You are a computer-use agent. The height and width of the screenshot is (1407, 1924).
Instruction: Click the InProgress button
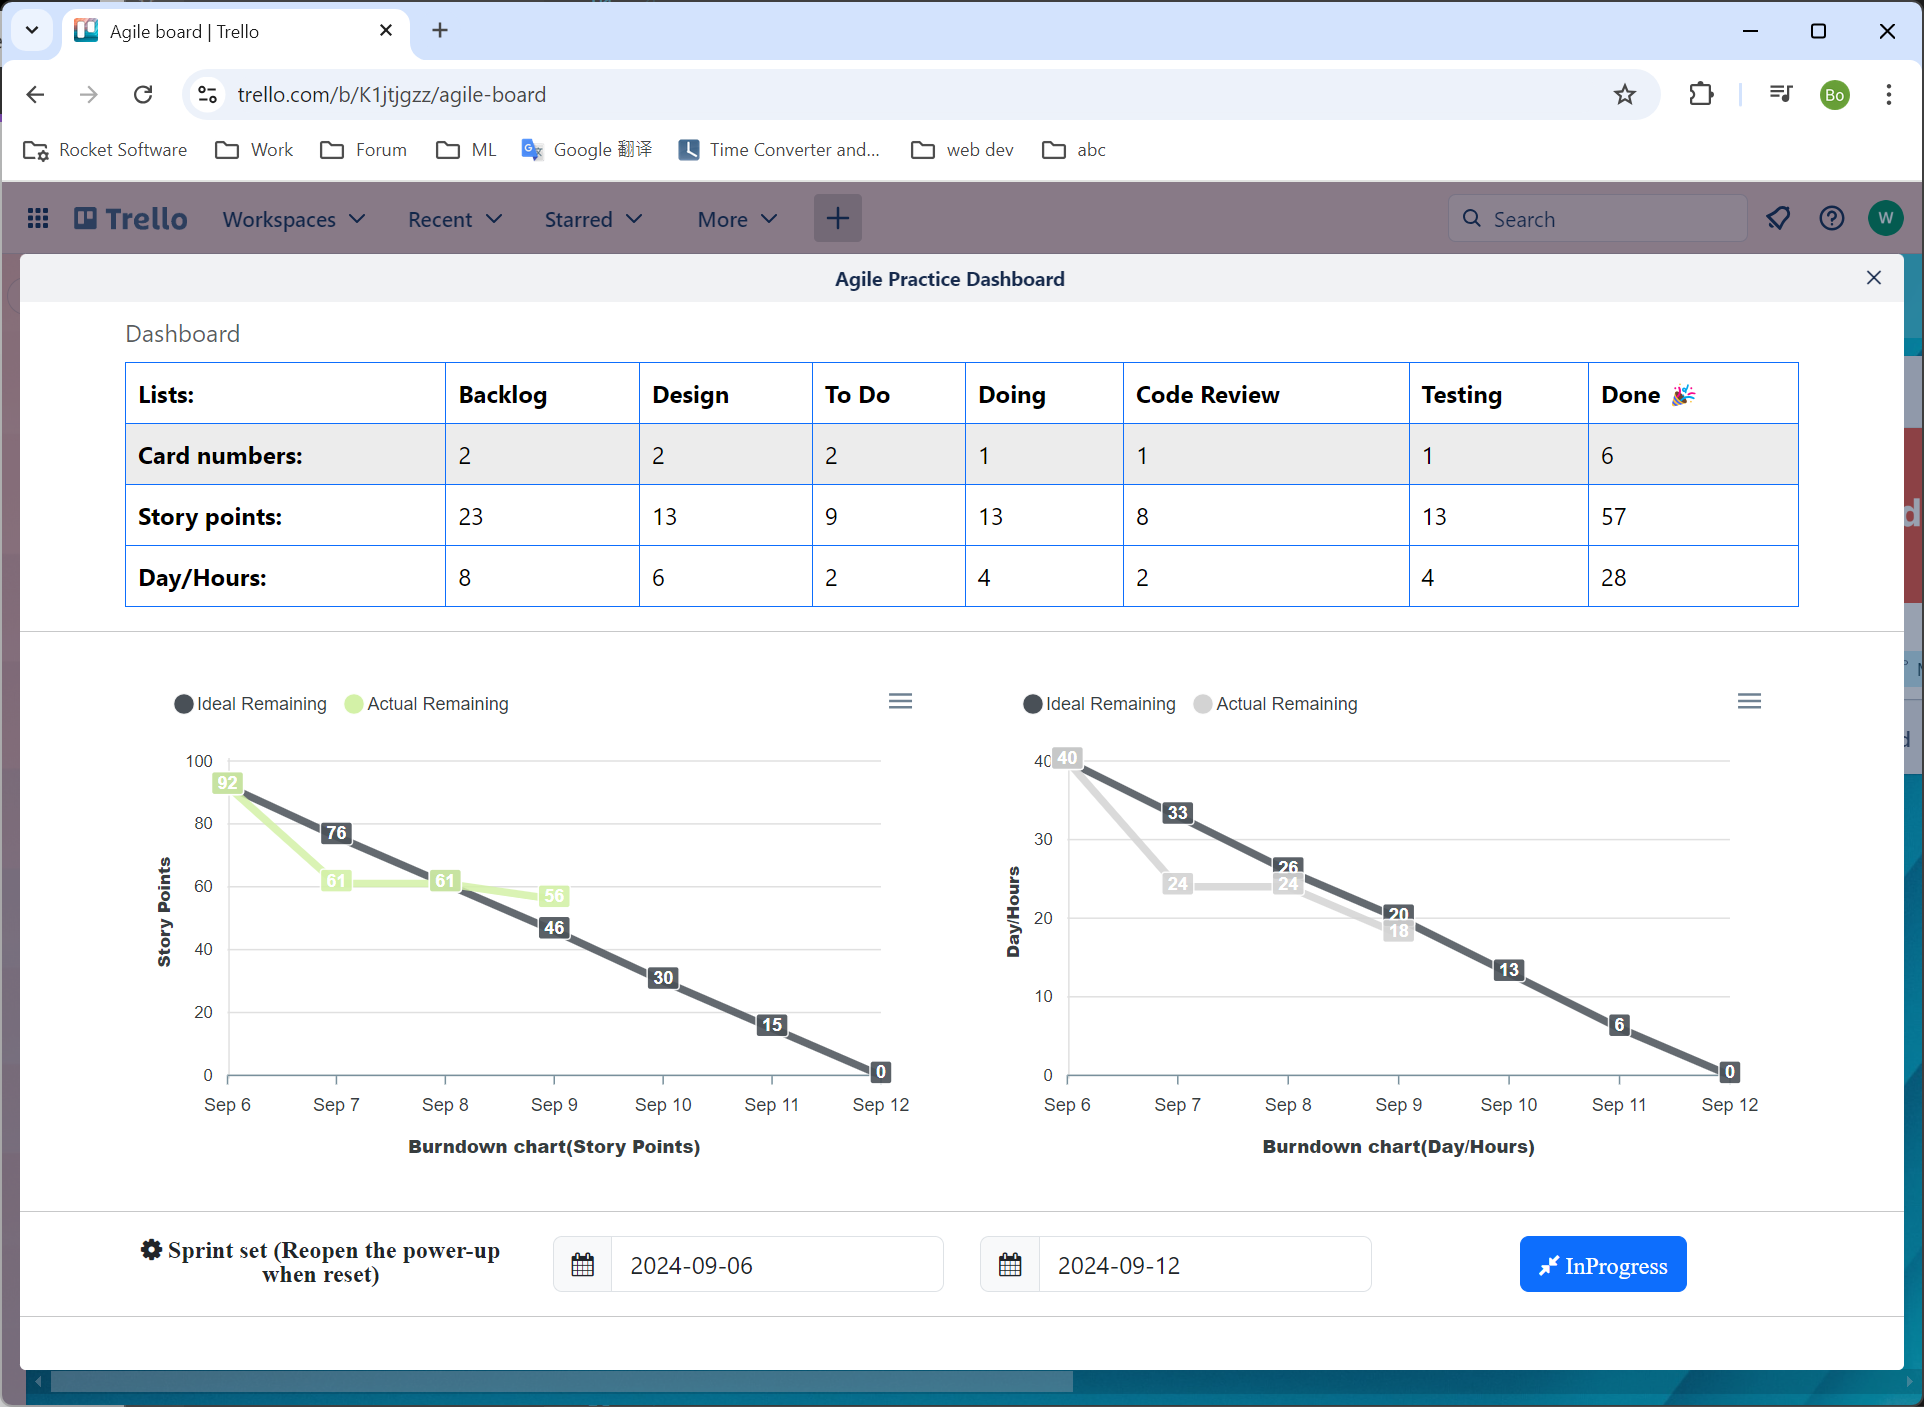coord(1602,1264)
